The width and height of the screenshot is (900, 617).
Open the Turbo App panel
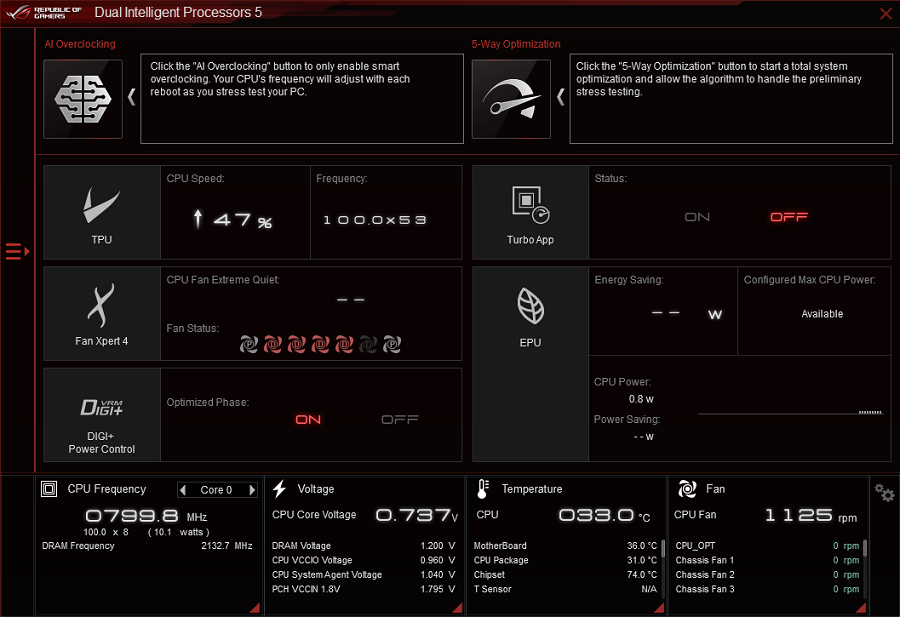(530, 212)
